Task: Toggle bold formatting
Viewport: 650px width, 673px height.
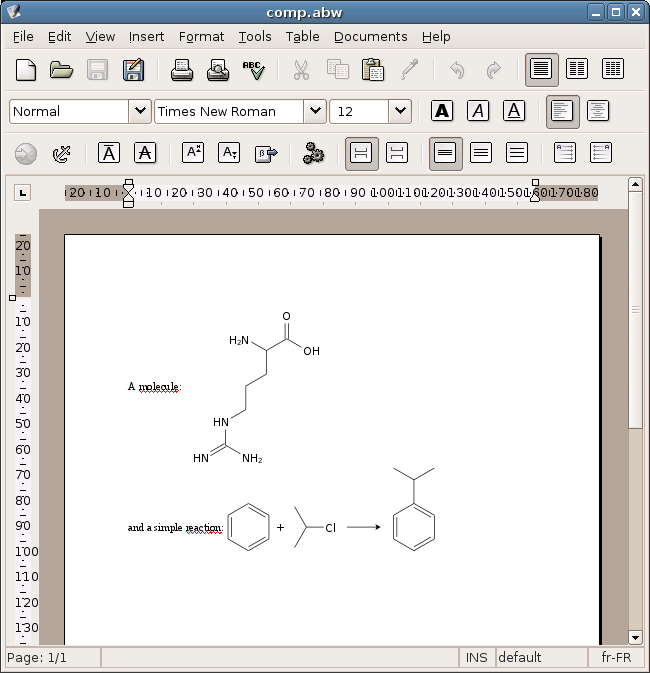Action: coord(442,111)
